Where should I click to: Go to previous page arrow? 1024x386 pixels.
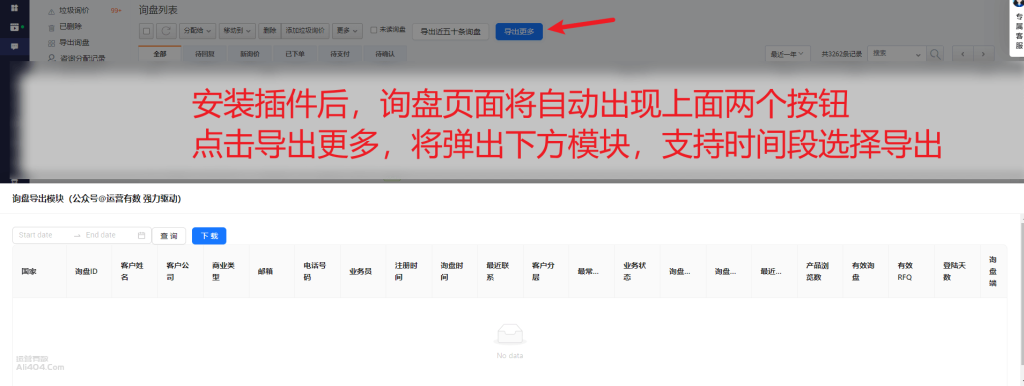963,54
